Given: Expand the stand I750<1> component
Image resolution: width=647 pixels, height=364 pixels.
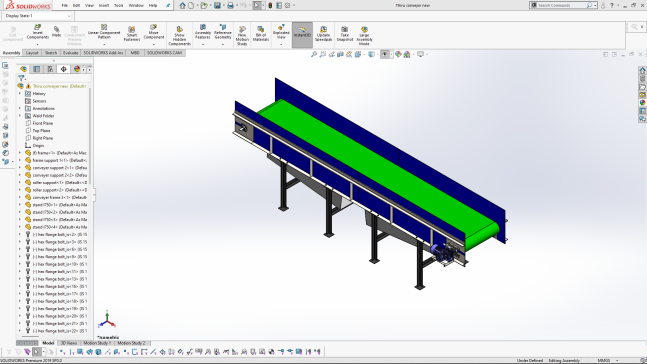Looking at the screenshot, I should (19, 205).
